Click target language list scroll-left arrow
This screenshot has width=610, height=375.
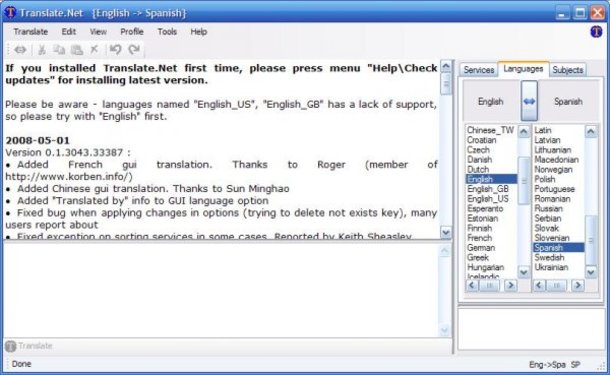[x=539, y=286]
